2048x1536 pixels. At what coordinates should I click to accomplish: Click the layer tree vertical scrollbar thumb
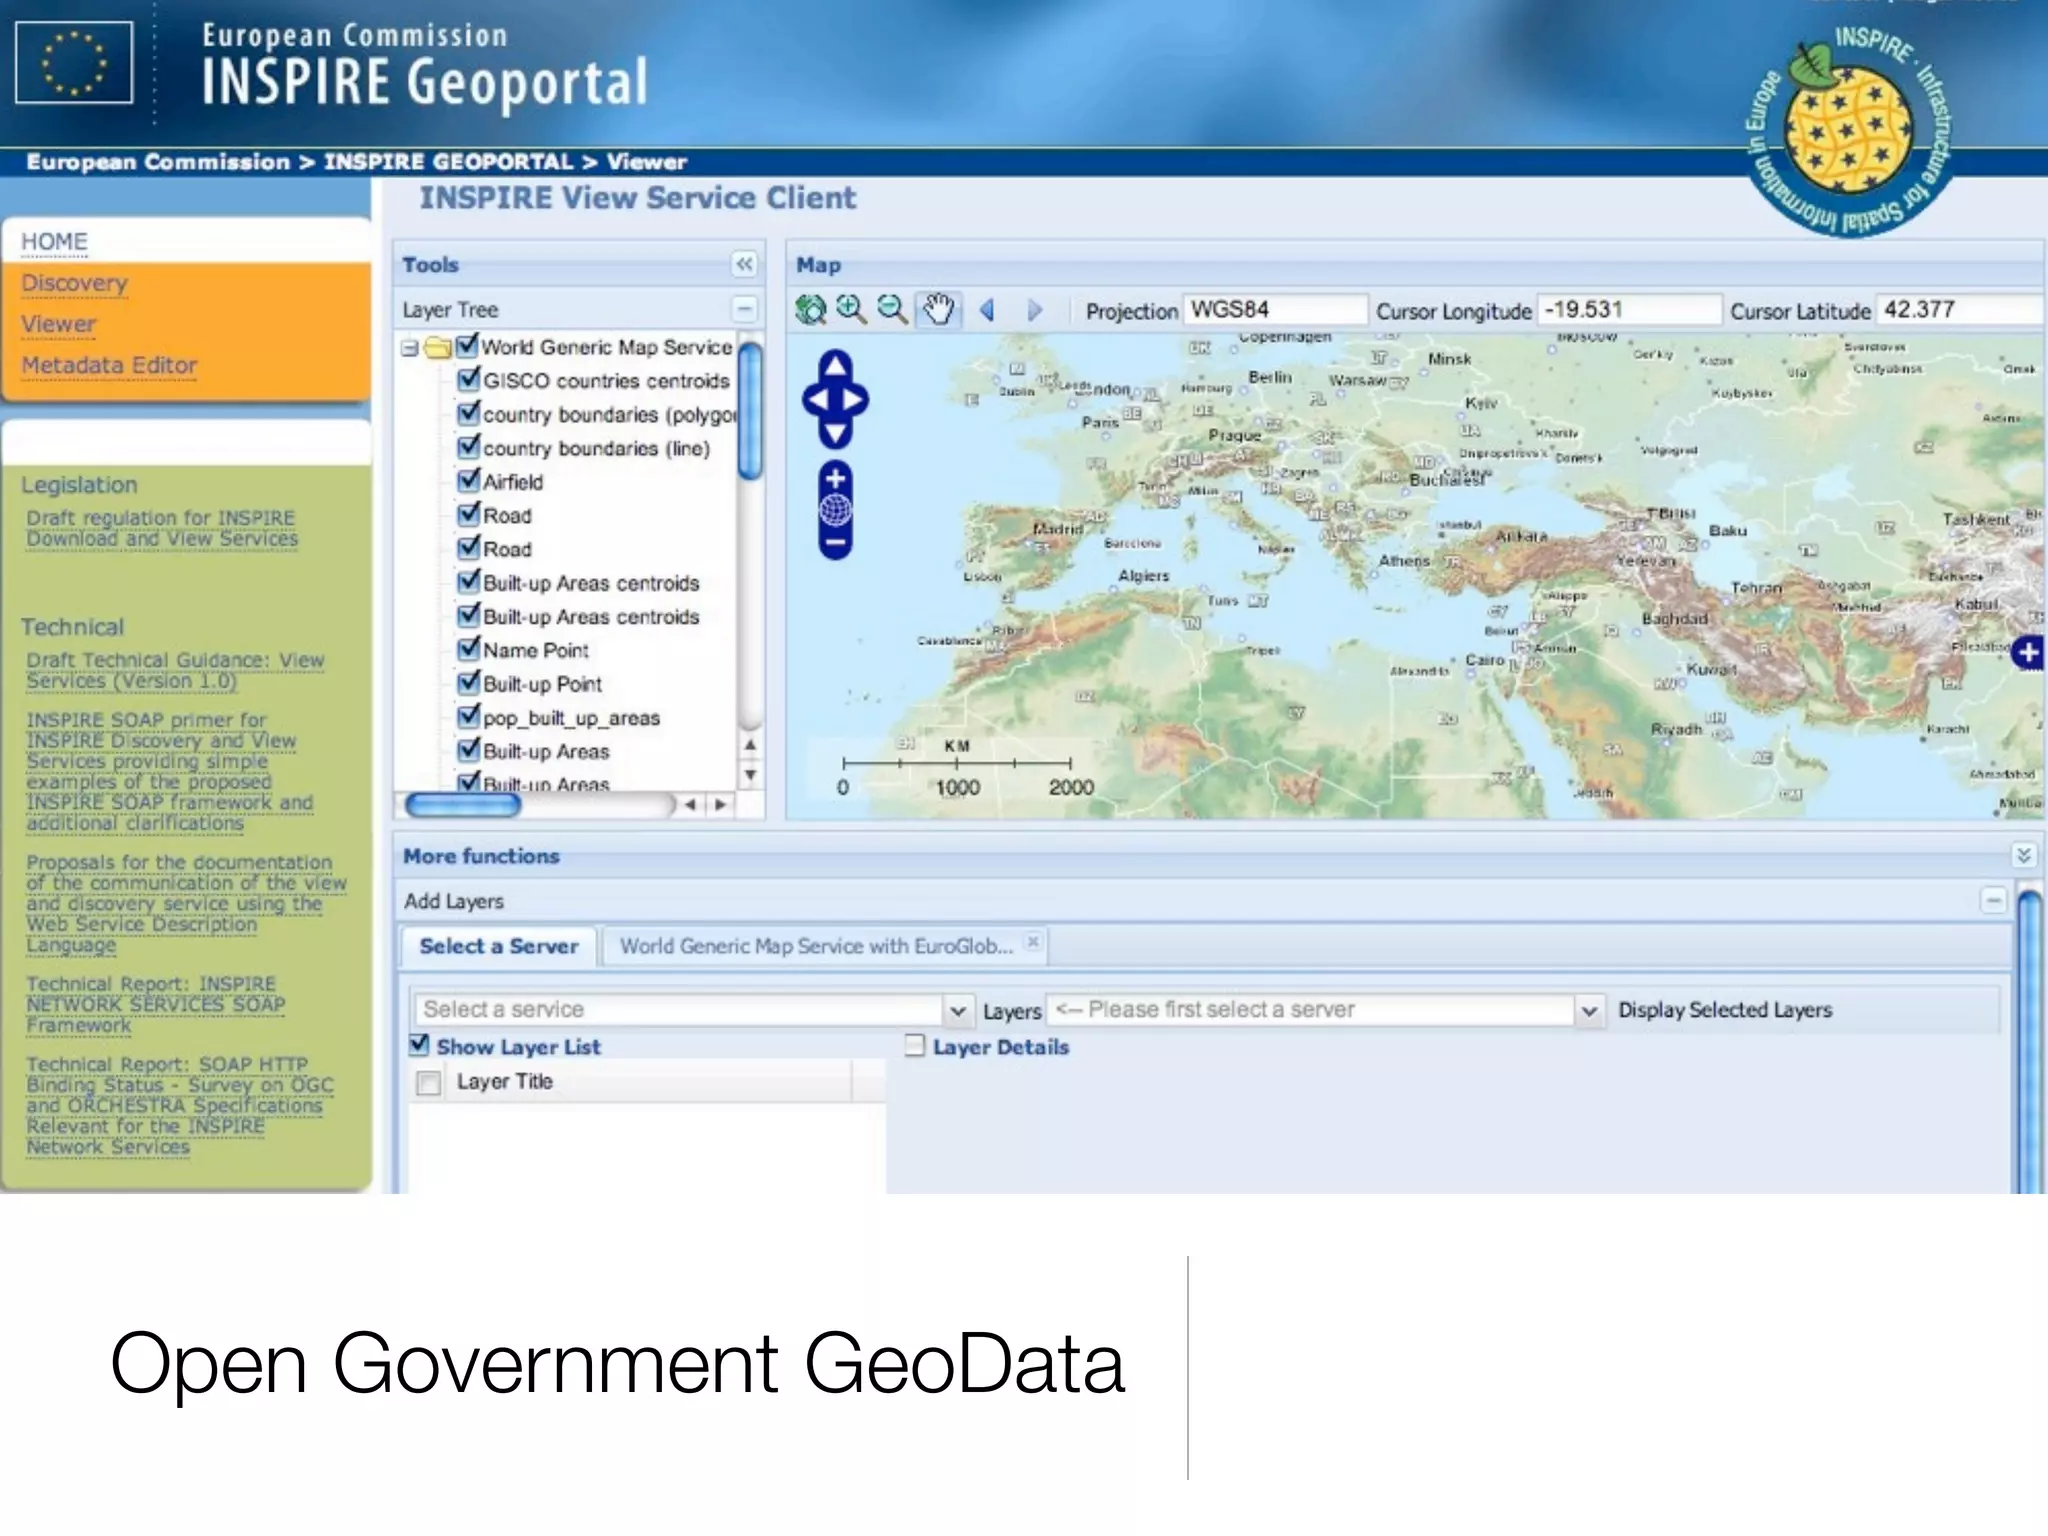(x=750, y=410)
